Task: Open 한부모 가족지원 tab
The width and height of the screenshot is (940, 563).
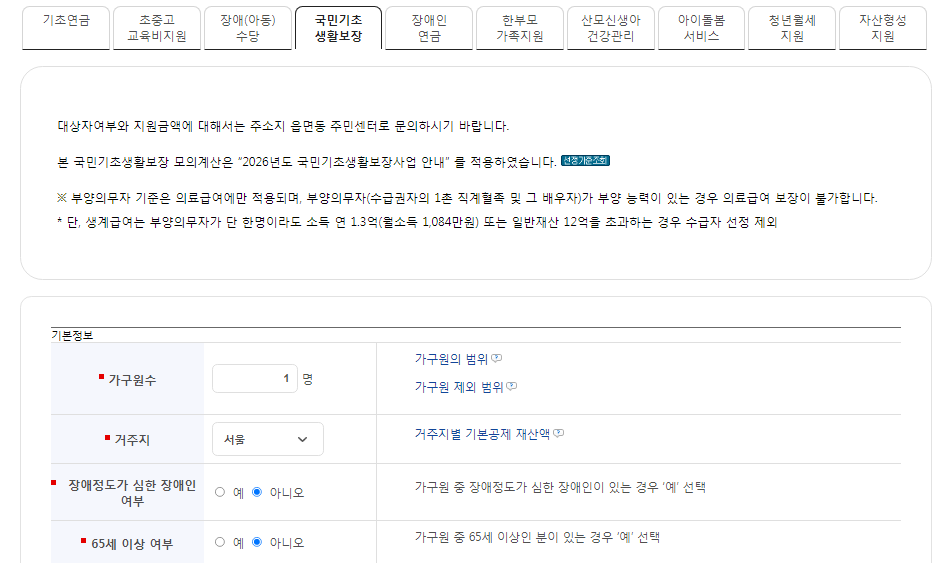Action: (x=520, y=28)
